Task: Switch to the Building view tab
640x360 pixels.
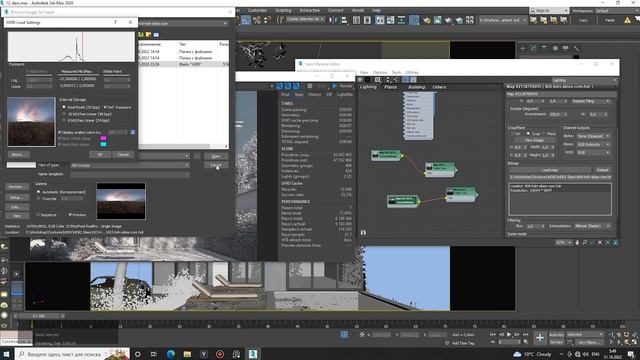Action: tap(416, 87)
